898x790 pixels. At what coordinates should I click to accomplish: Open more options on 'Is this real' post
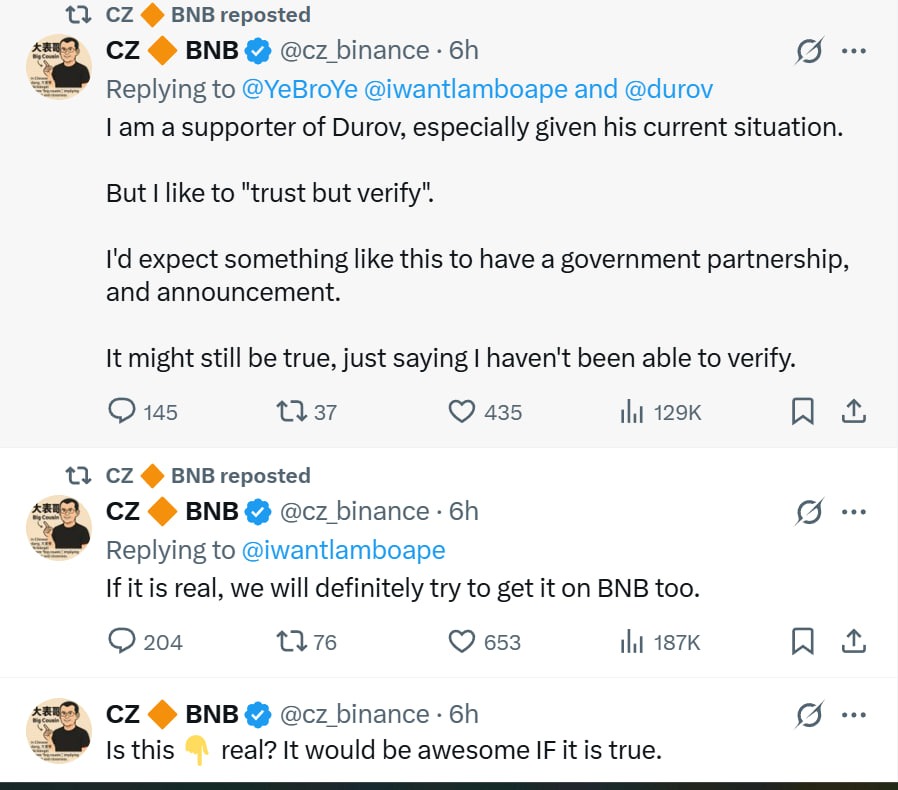point(853,715)
